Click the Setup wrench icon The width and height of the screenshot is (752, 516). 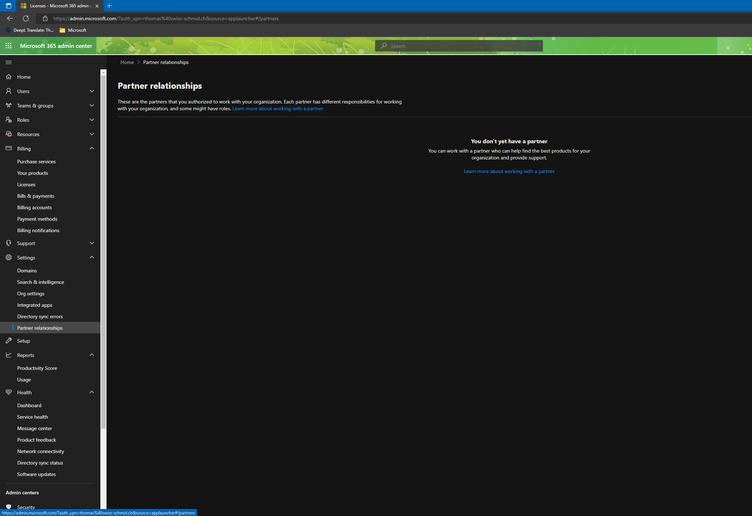click(x=9, y=341)
